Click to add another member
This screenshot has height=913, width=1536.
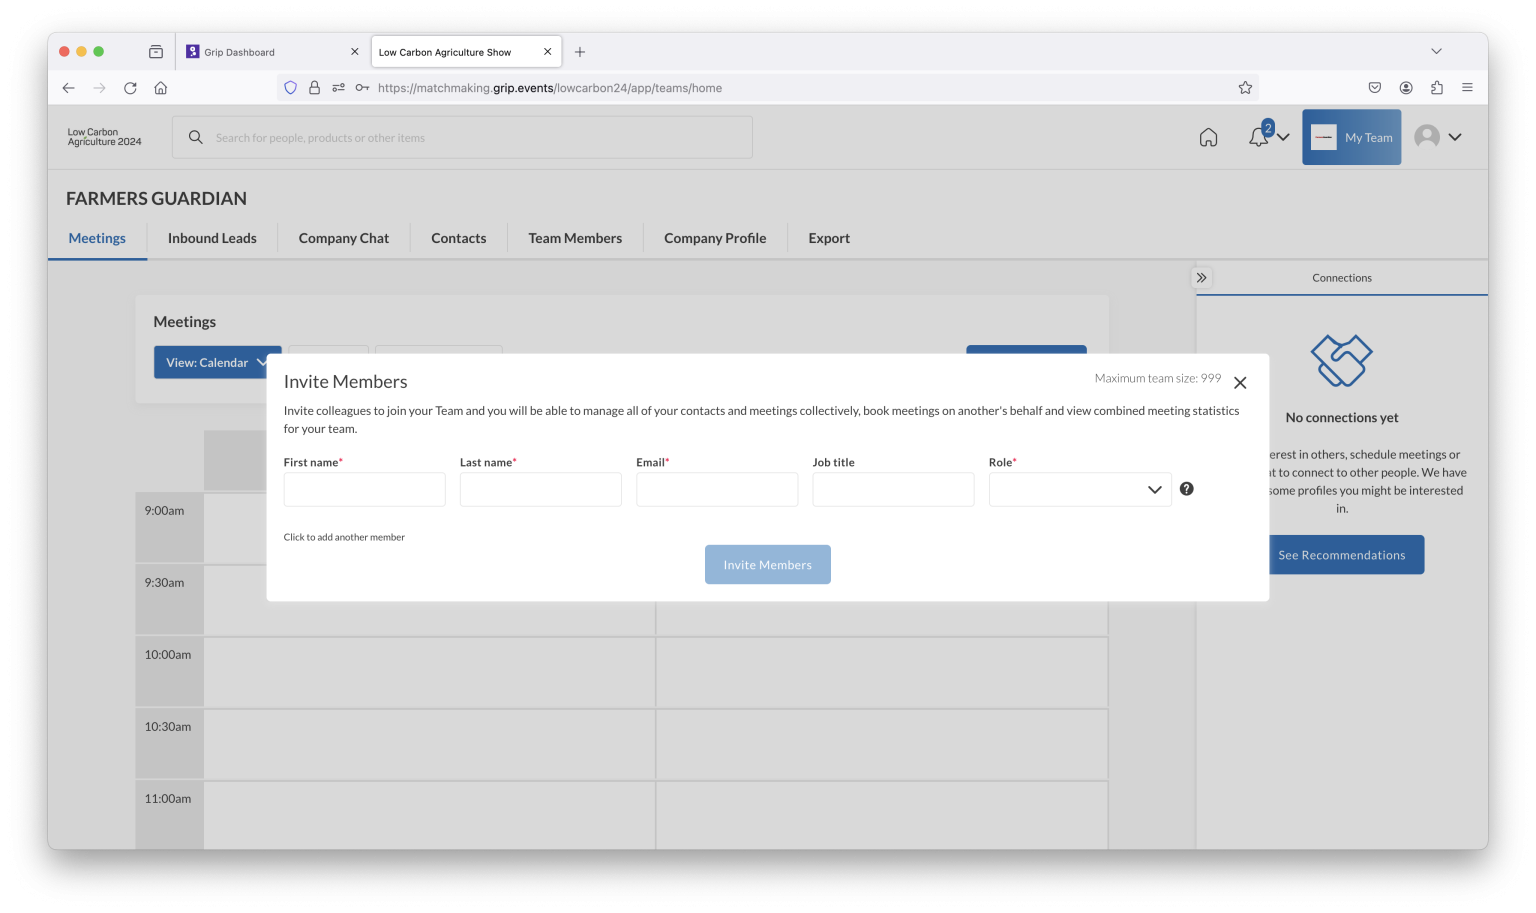coord(344,537)
